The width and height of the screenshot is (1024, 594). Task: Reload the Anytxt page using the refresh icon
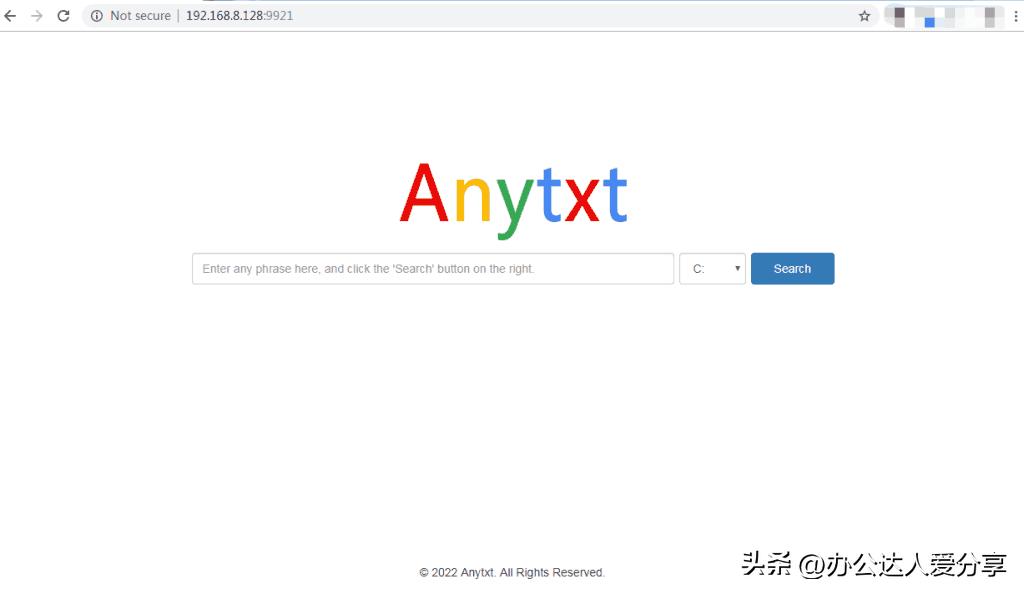pos(63,15)
